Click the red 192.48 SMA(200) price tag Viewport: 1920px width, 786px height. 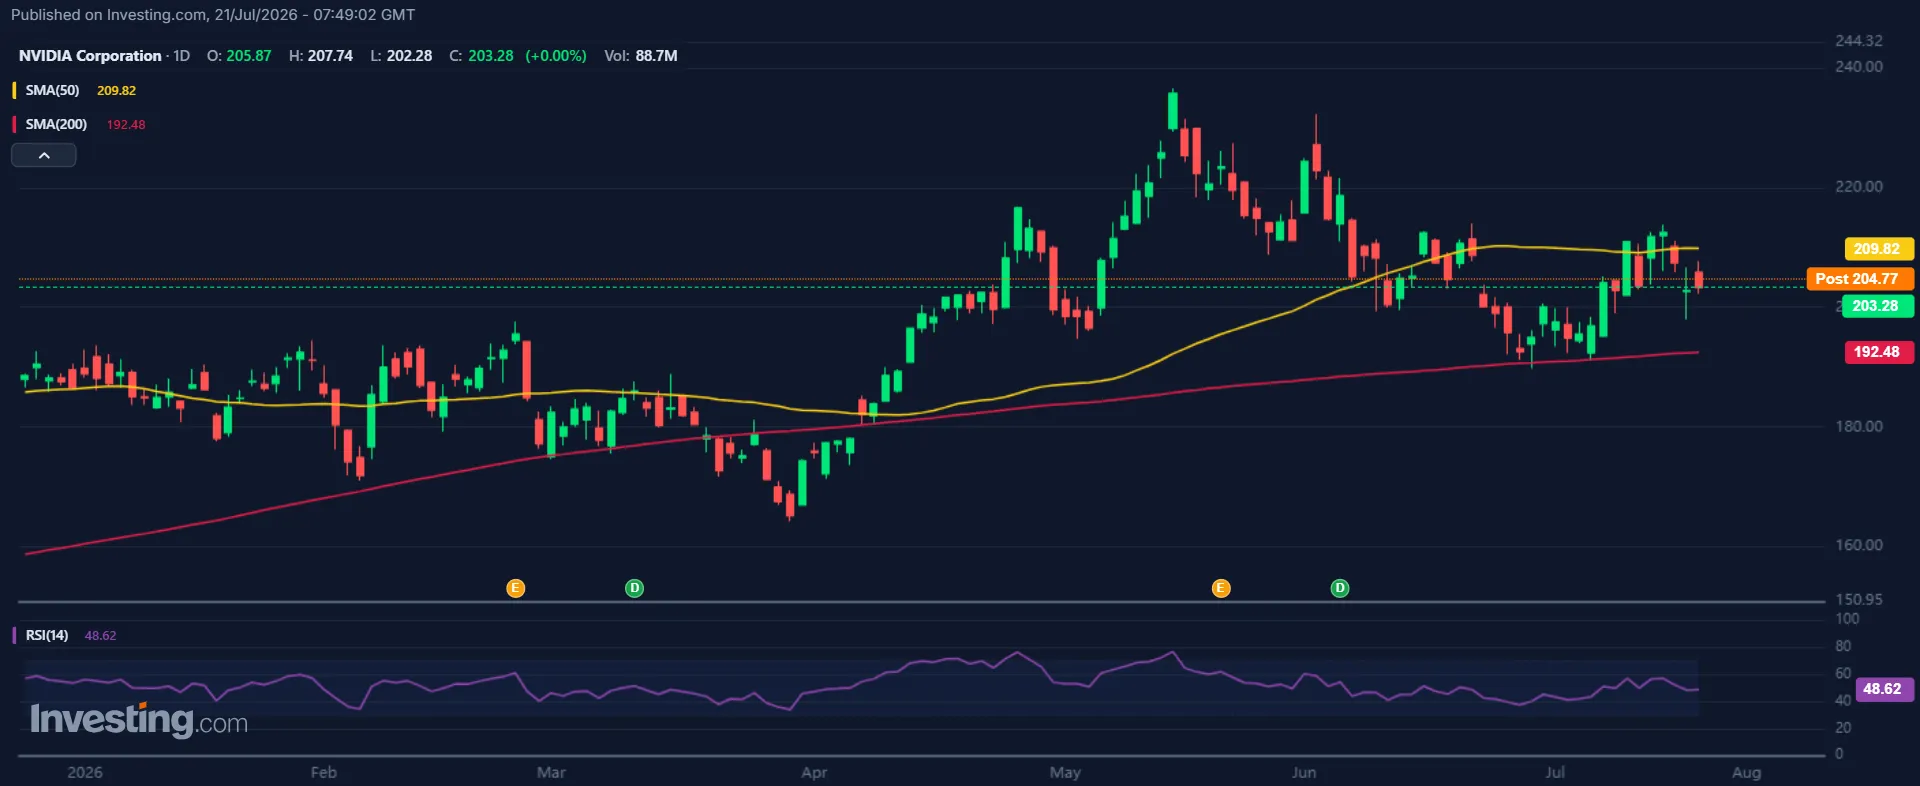(1877, 352)
